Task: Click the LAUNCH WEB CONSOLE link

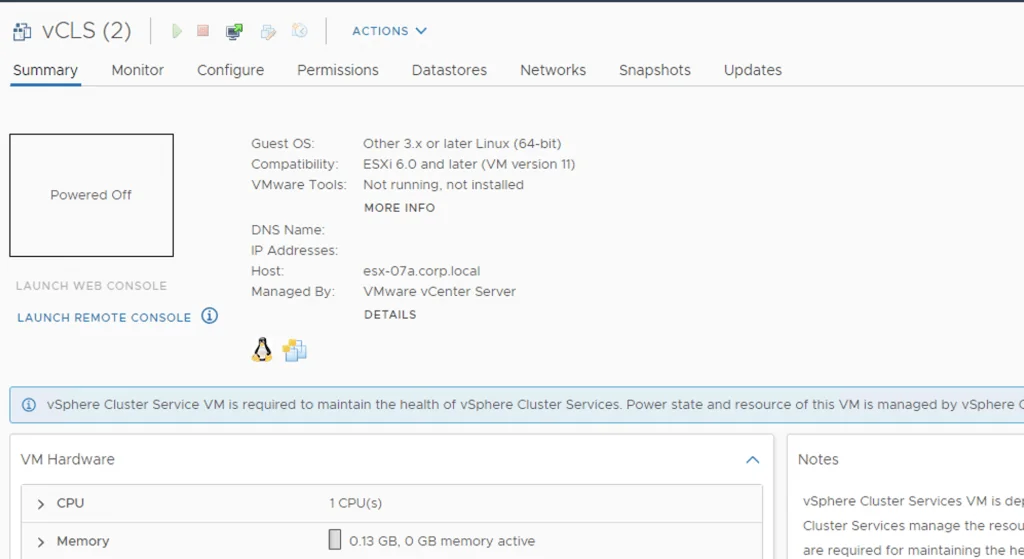Action: (91, 286)
